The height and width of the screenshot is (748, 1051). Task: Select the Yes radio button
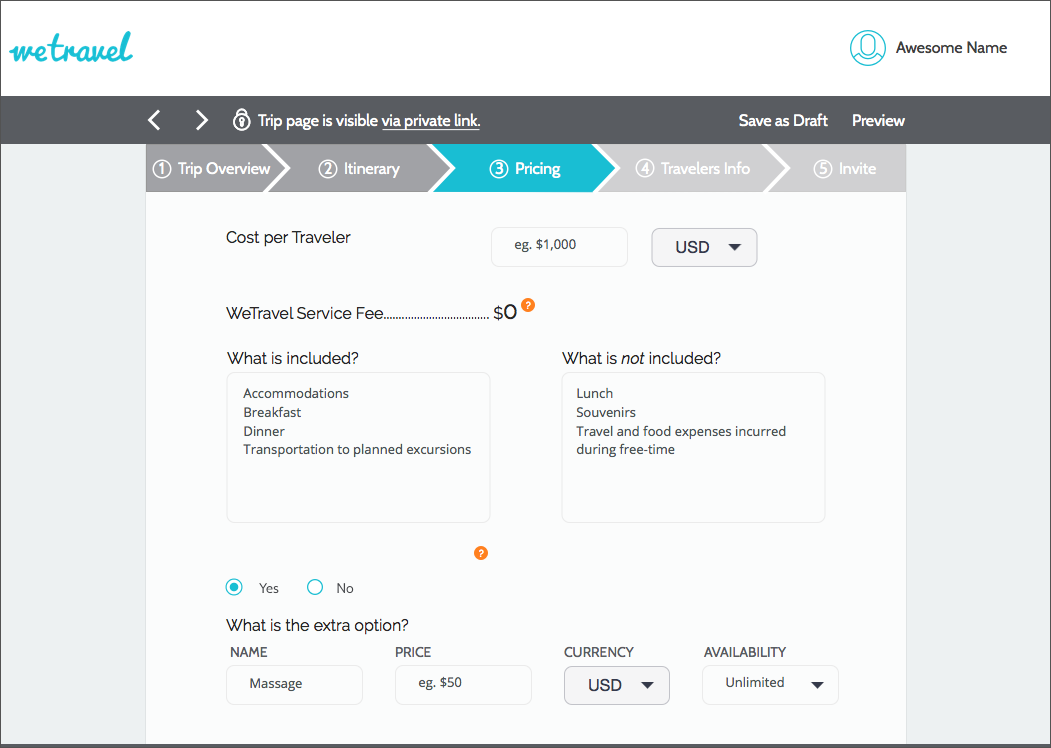click(234, 587)
